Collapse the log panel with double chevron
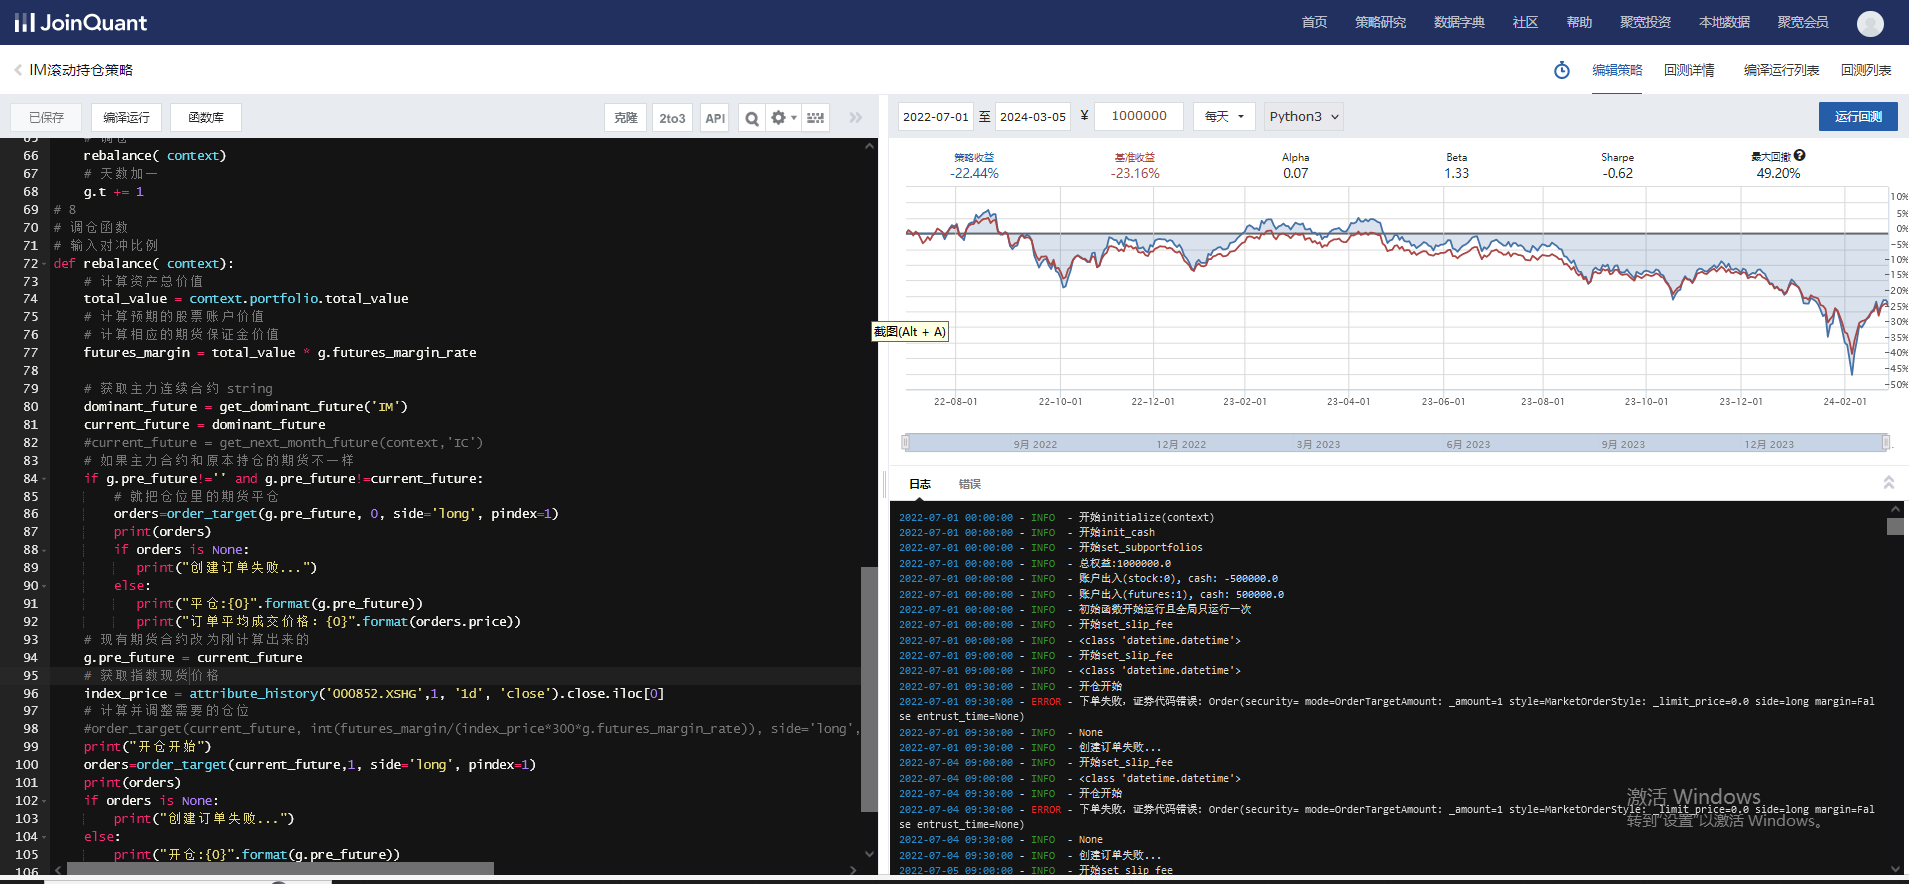 tap(1888, 483)
